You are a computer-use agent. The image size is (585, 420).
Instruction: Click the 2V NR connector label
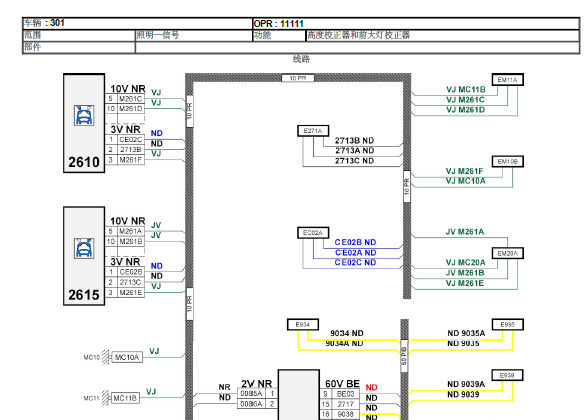click(x=256, y=384)
